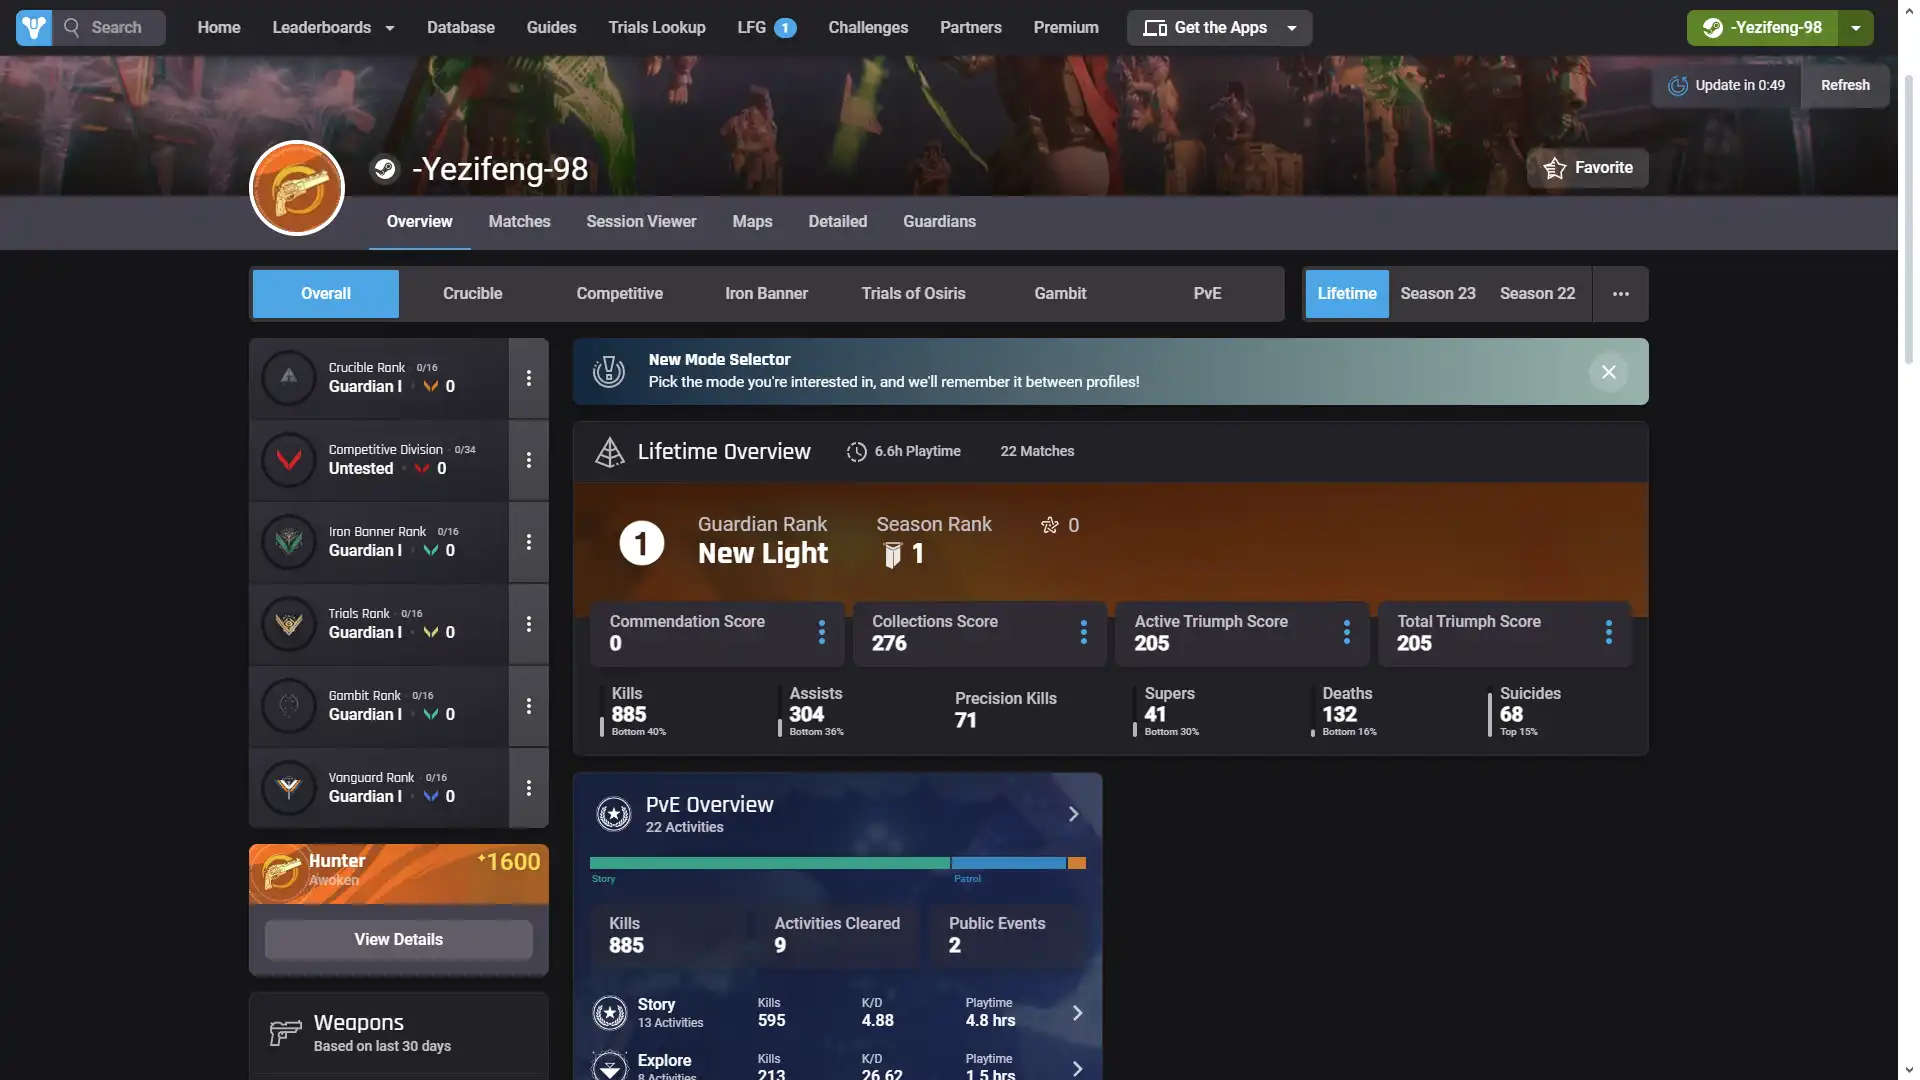Click the update timer clock icon

click(1677, 86)
